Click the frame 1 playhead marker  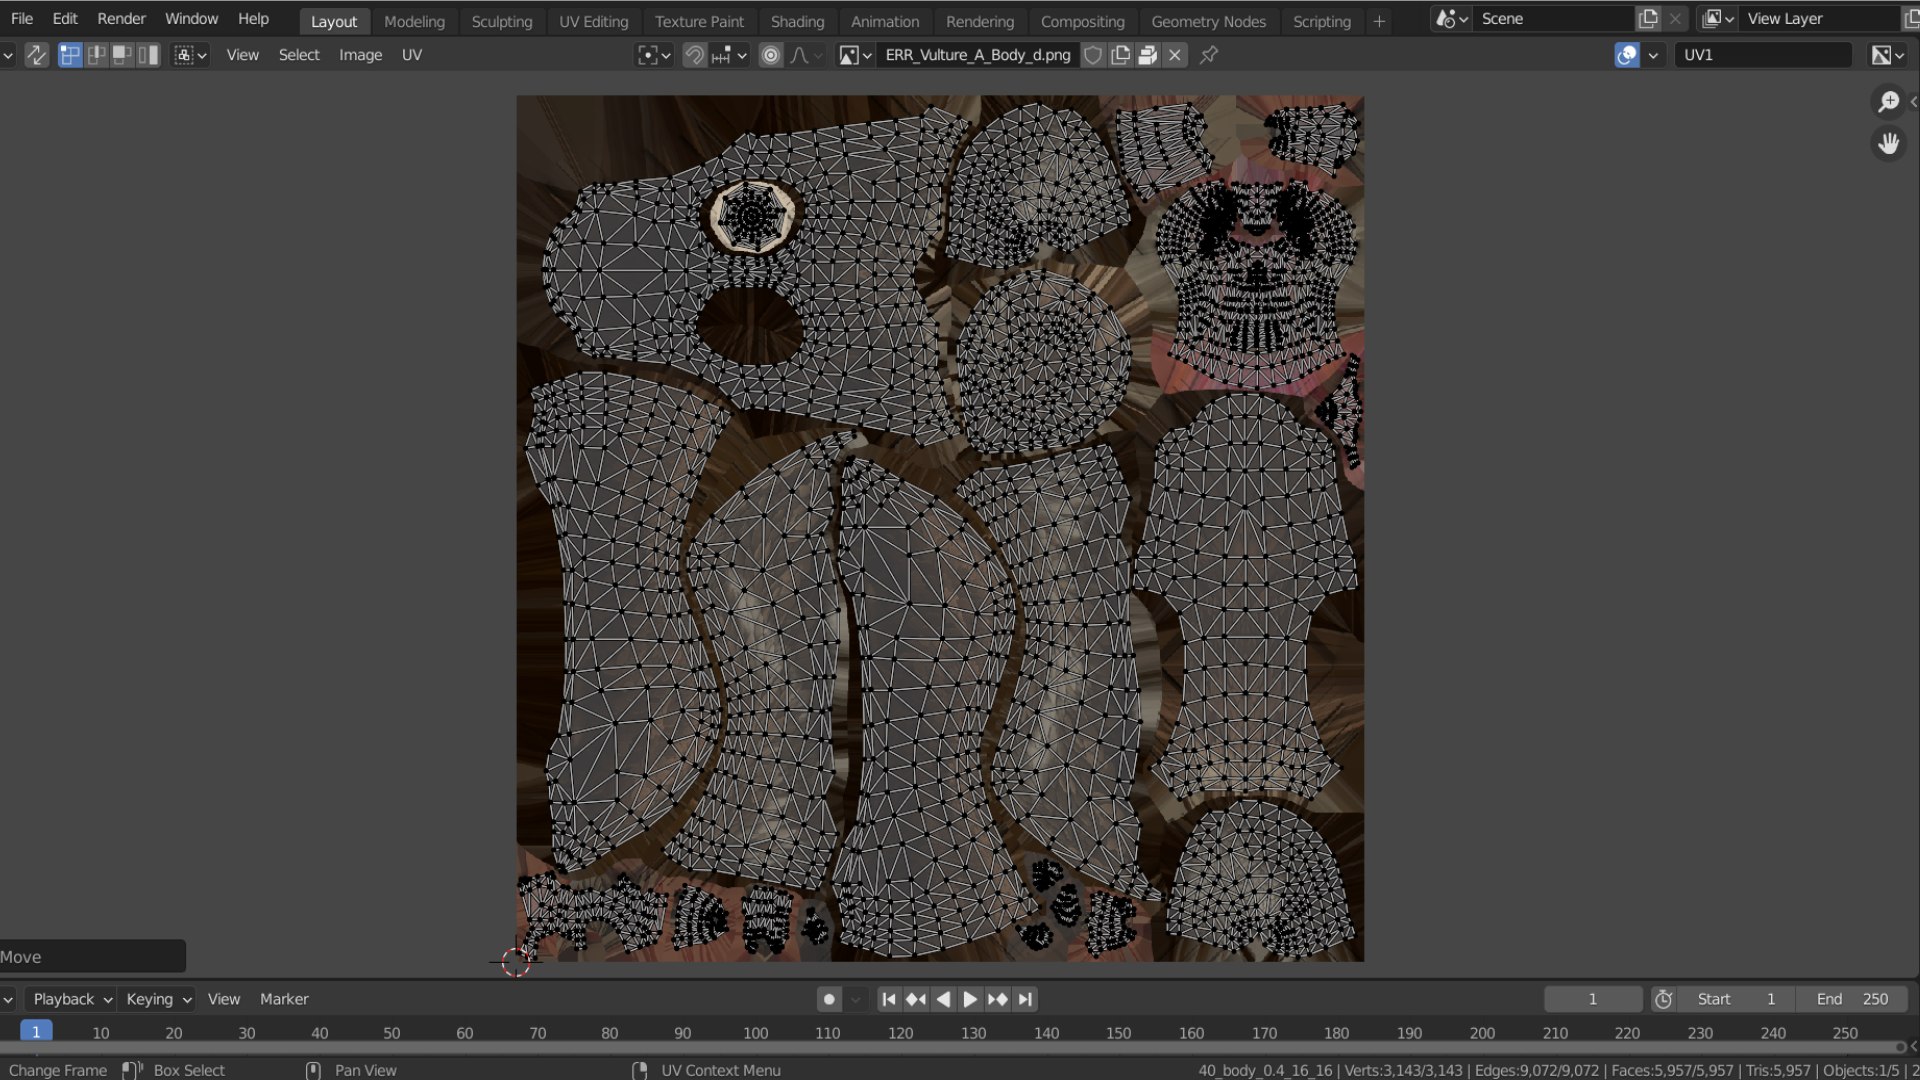coord(36,1032)
